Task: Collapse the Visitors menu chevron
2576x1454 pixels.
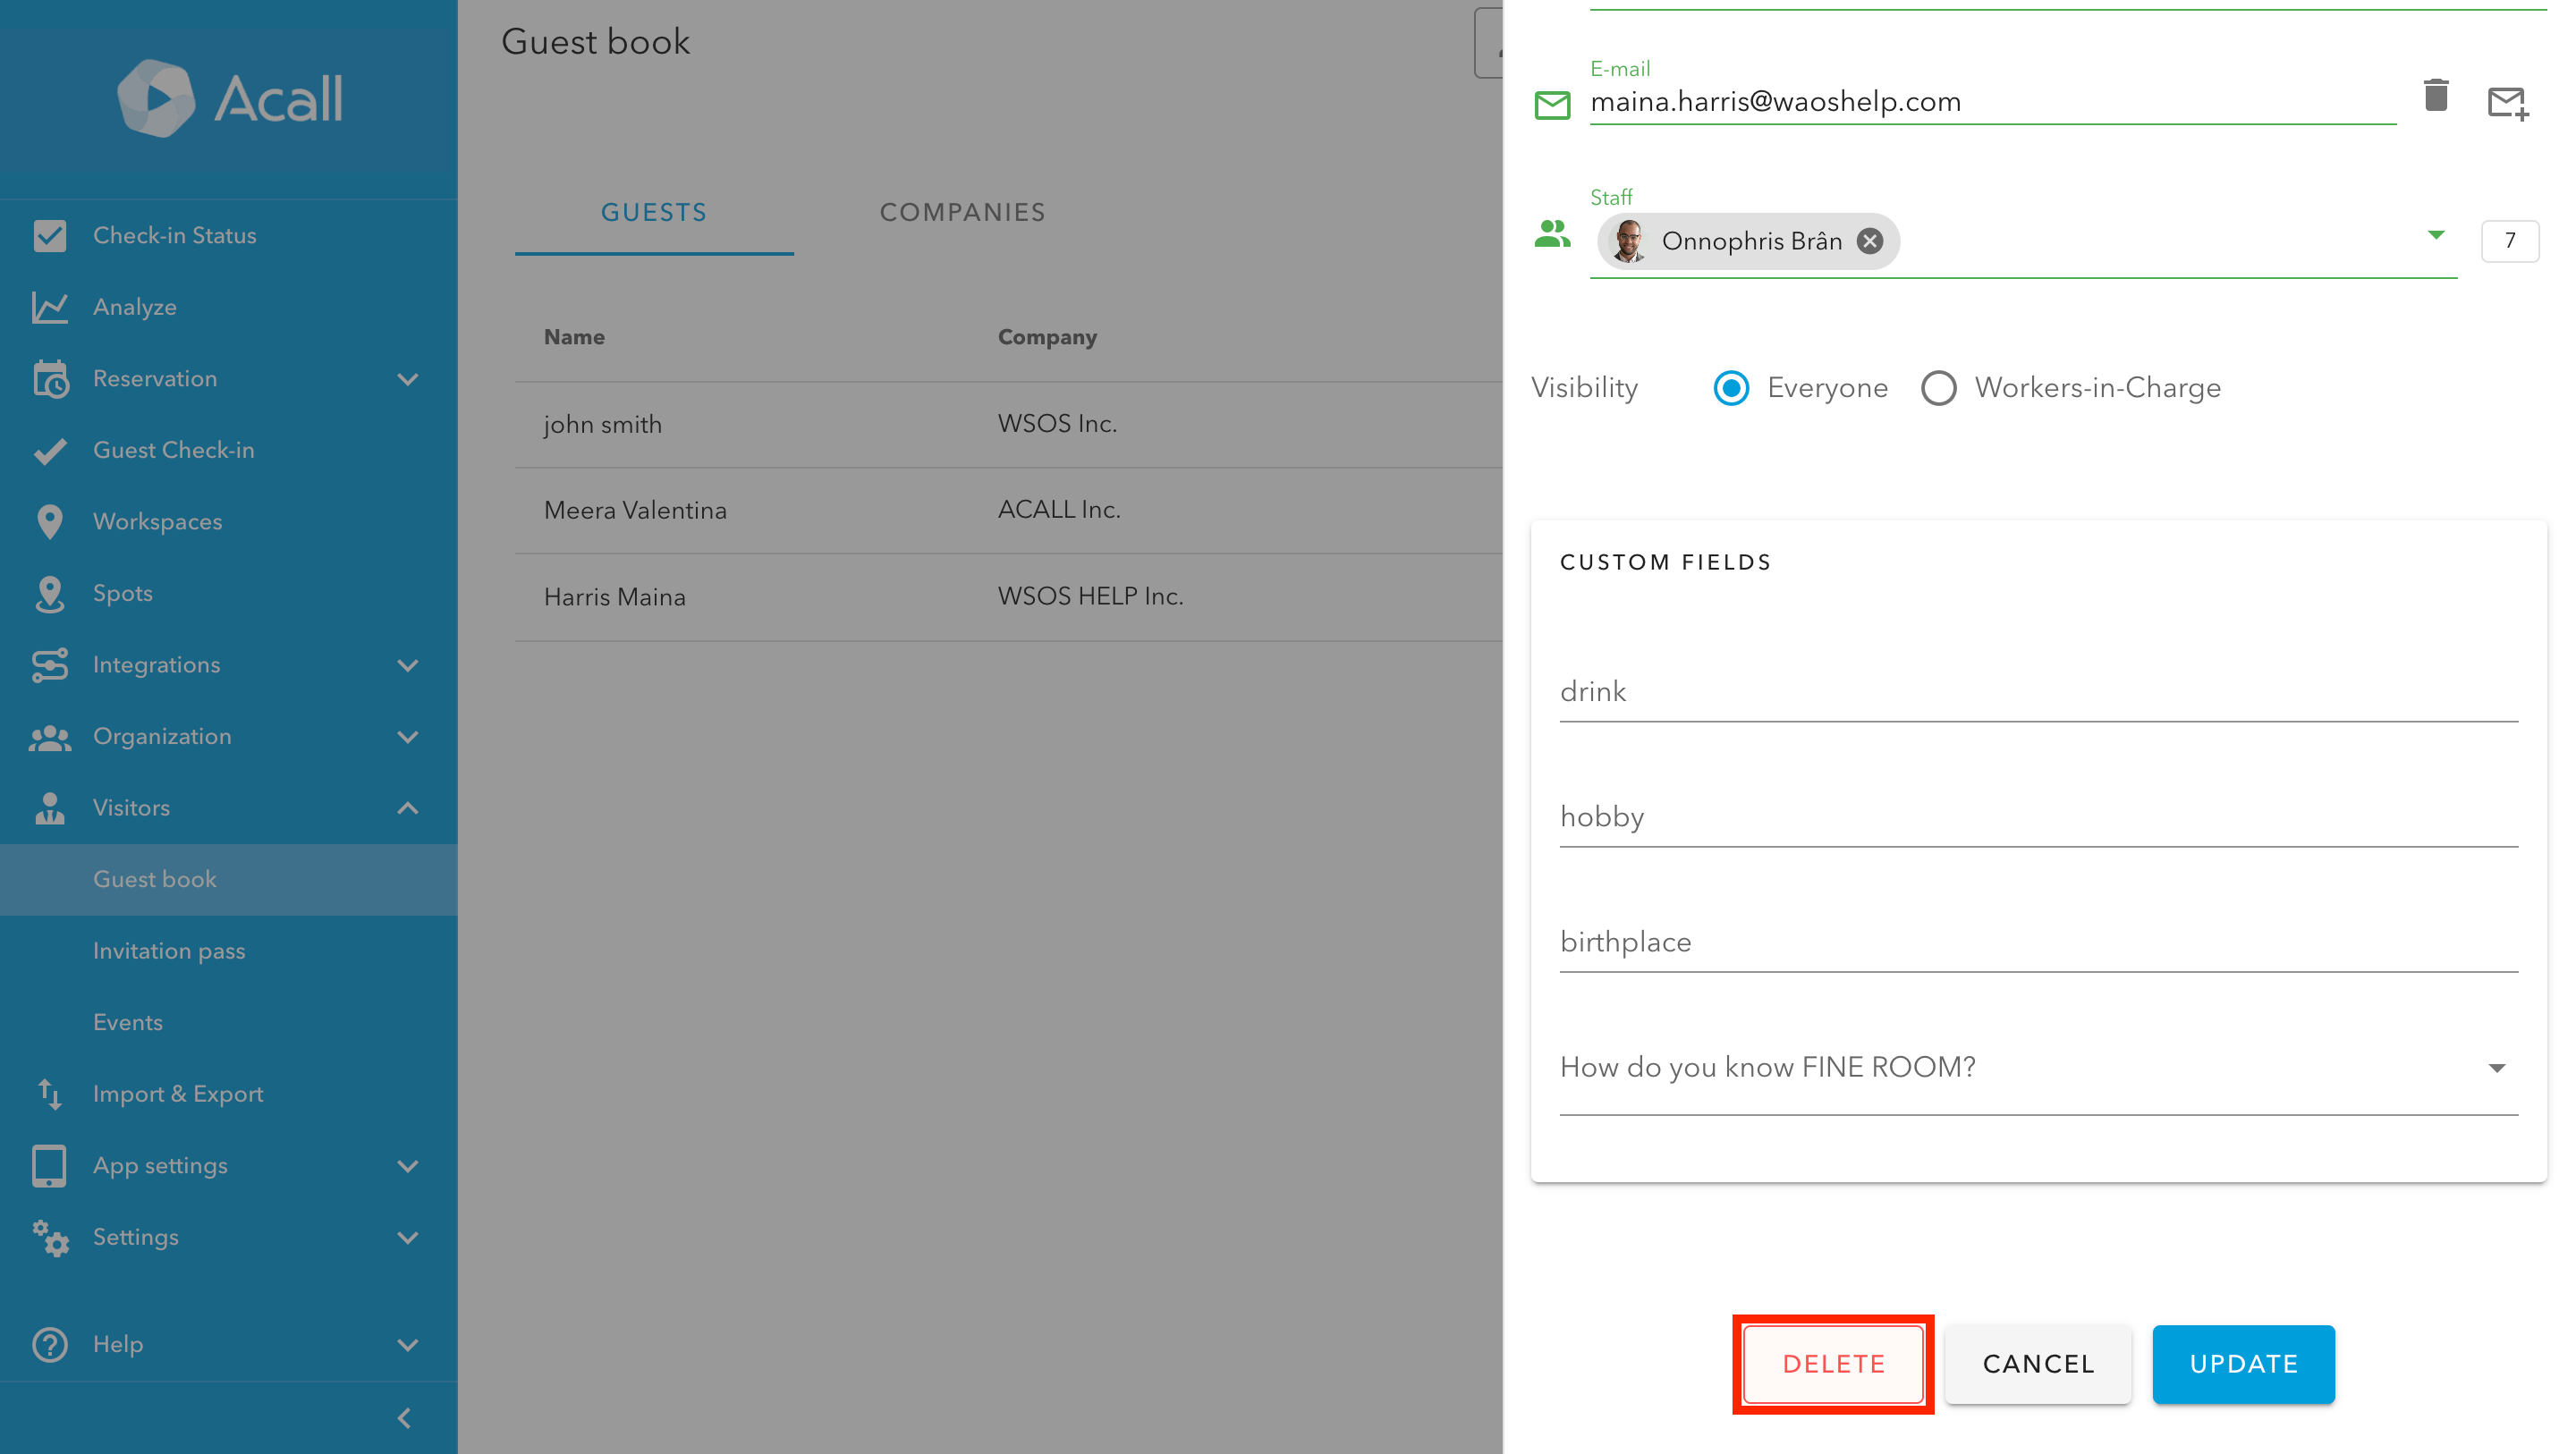Action: 408,808
